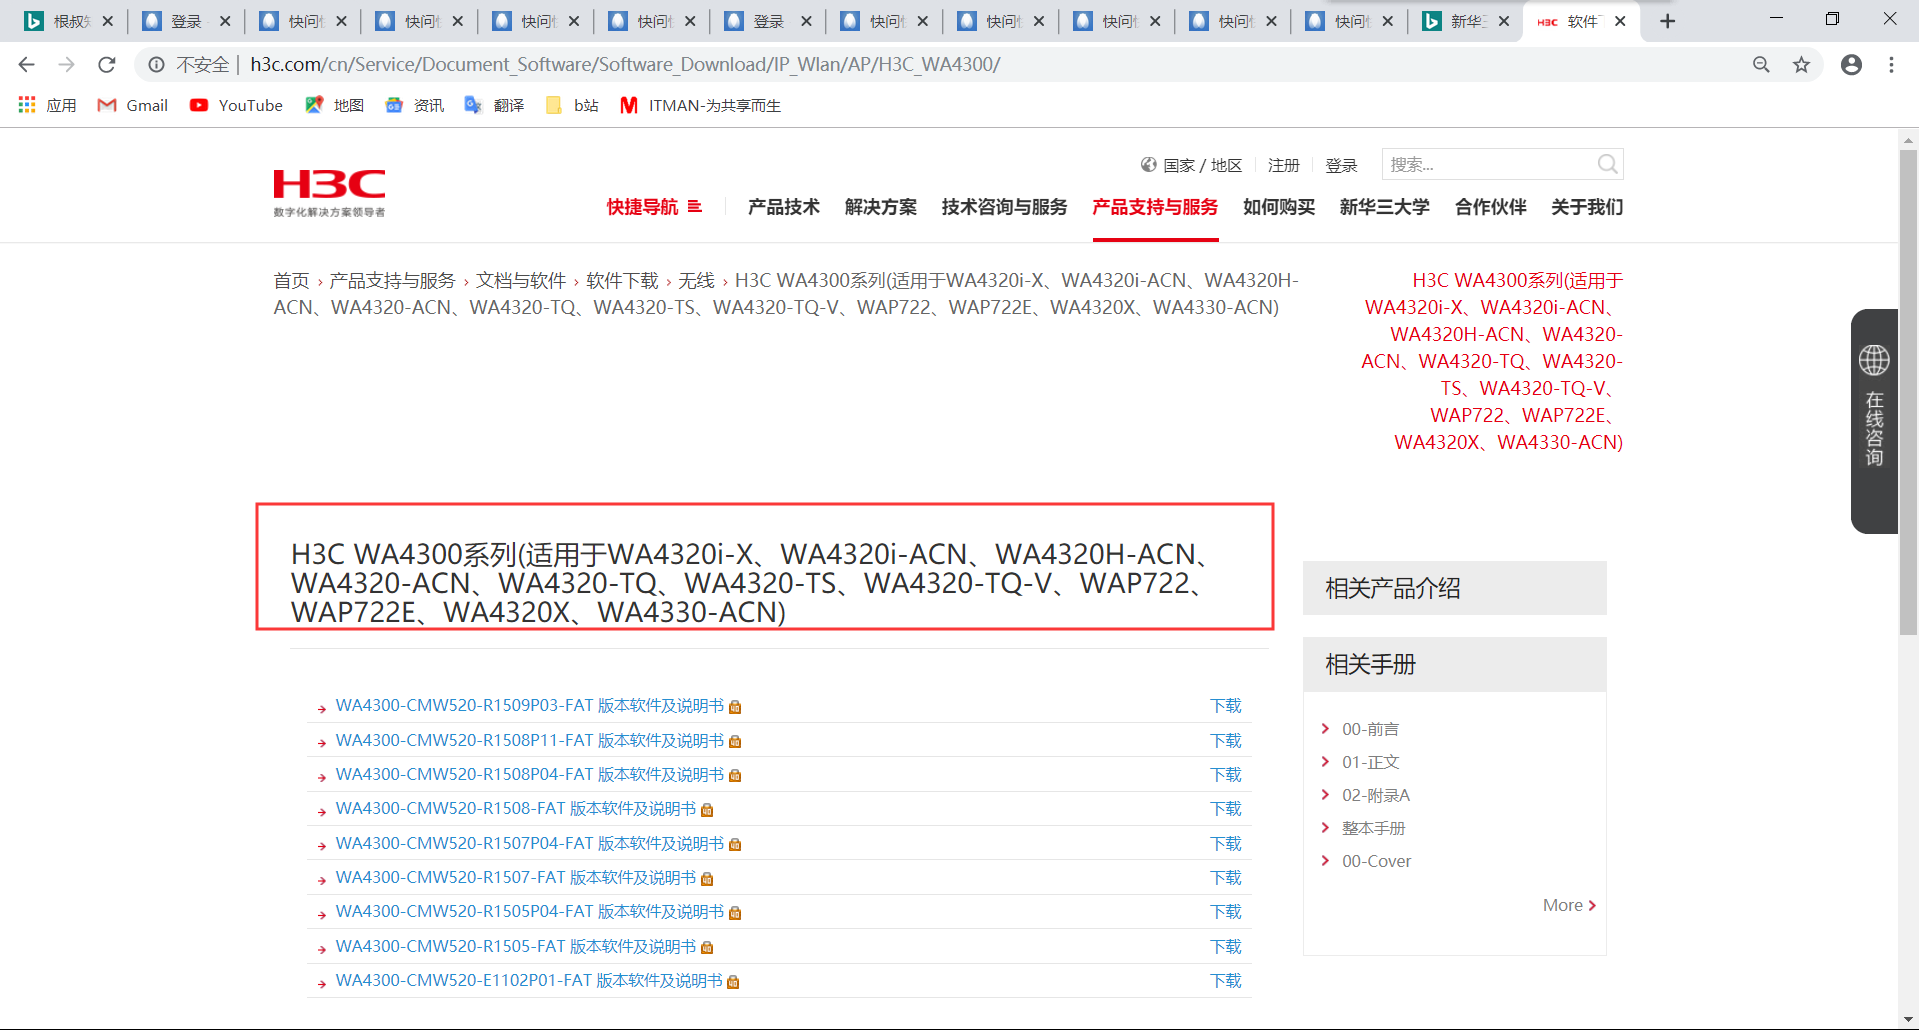Go to 首页 in the breadcrumb
1919x1030 pixels.
tap(292, 281)
